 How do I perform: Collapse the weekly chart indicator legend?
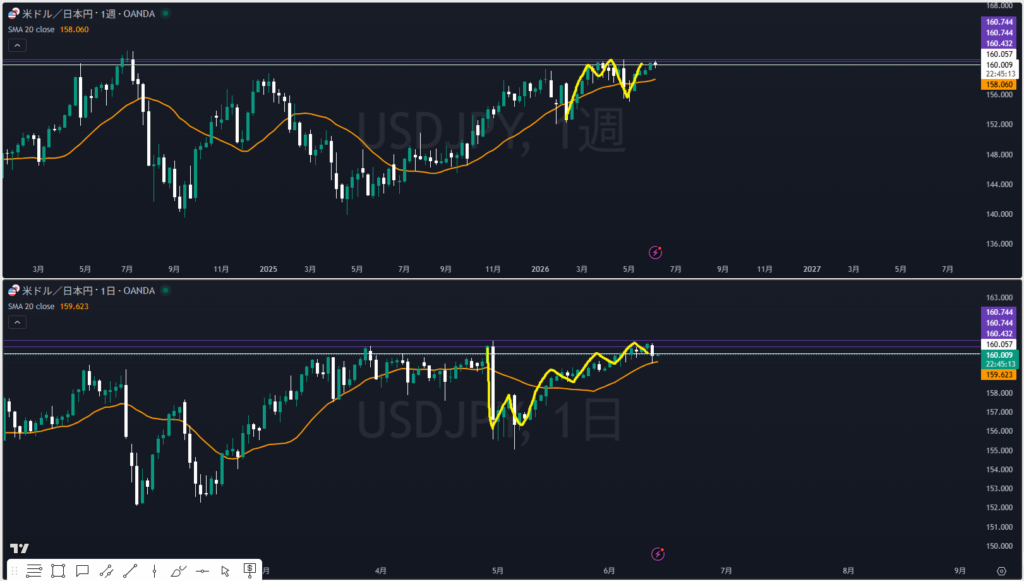[17, 45]
